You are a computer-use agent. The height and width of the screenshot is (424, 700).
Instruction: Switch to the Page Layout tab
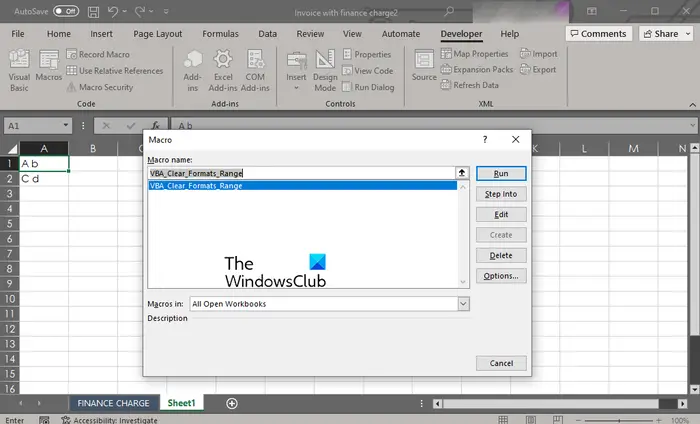tap(158, 34)
